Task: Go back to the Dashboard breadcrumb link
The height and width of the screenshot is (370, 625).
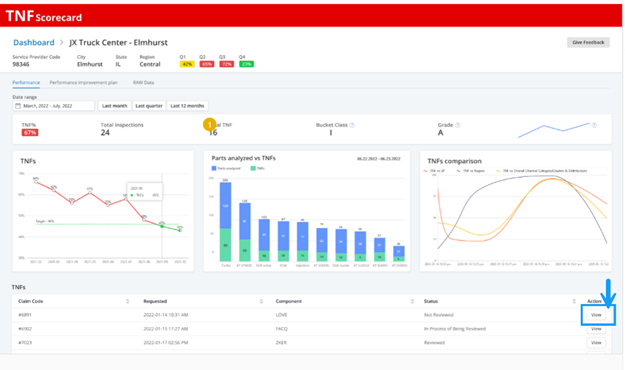Action: pos(34,43)
